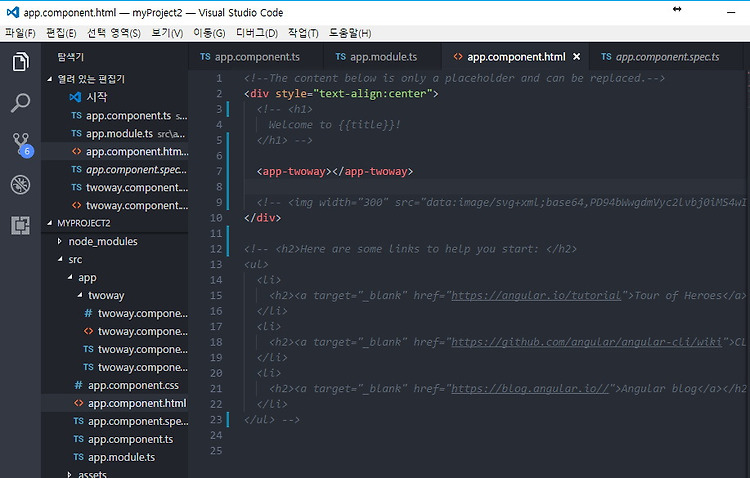
Task: Select 시작 in open editors
Action: [115, 97]
